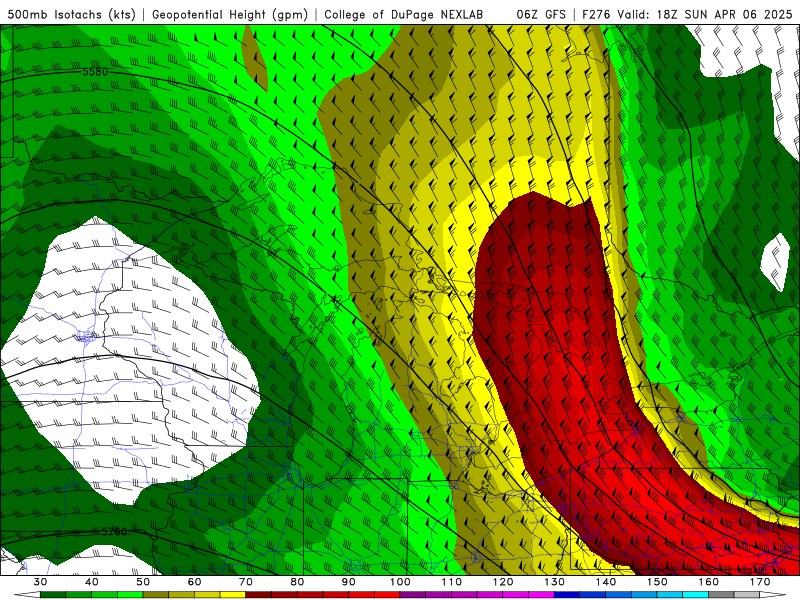The height and width of the screenshot is (600, 800).
Task: Click the 160 label on the color scale
Action: 709,582
